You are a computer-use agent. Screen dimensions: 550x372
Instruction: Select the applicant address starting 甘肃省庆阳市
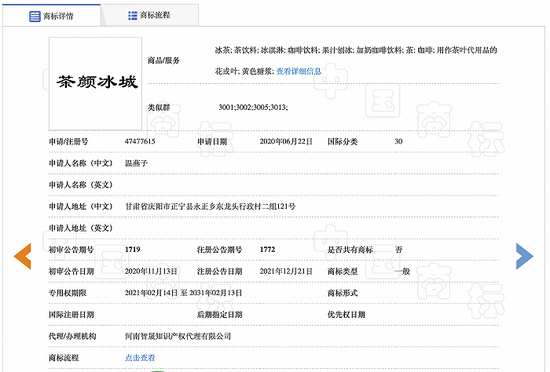tap(210, 206)
